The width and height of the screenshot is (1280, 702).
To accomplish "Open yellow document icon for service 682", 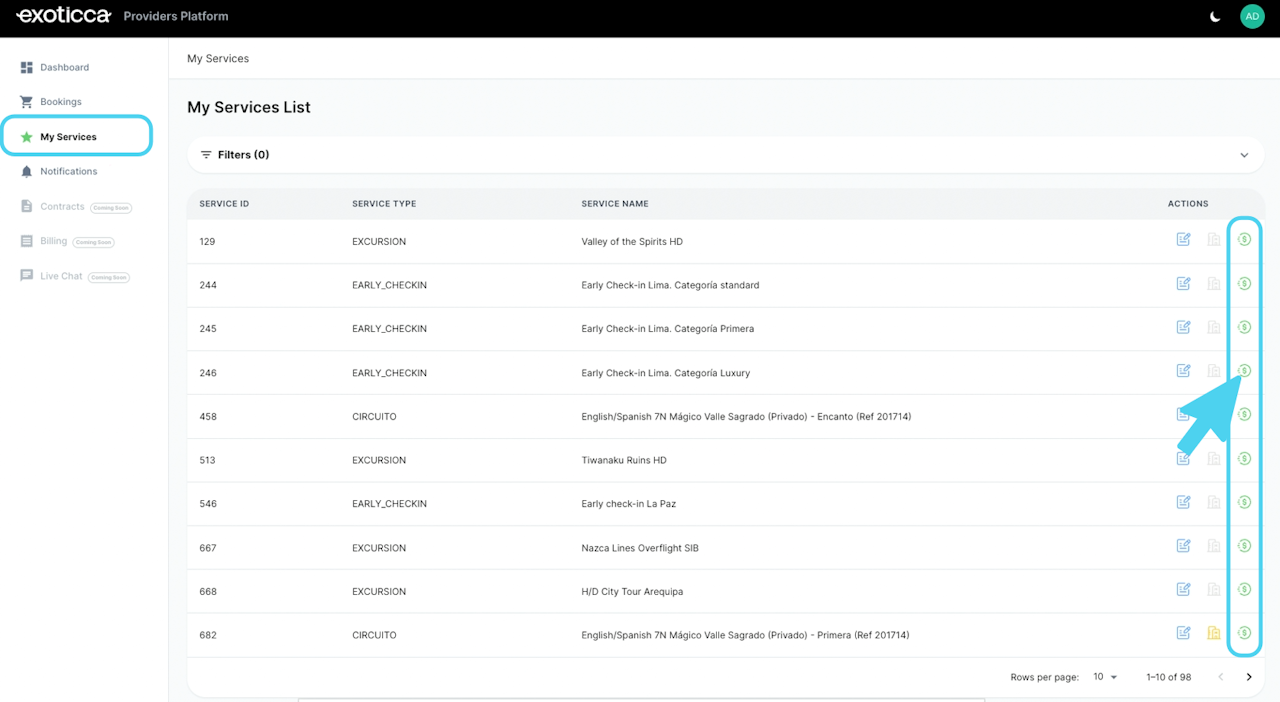I will click(x=1213, y=633).
